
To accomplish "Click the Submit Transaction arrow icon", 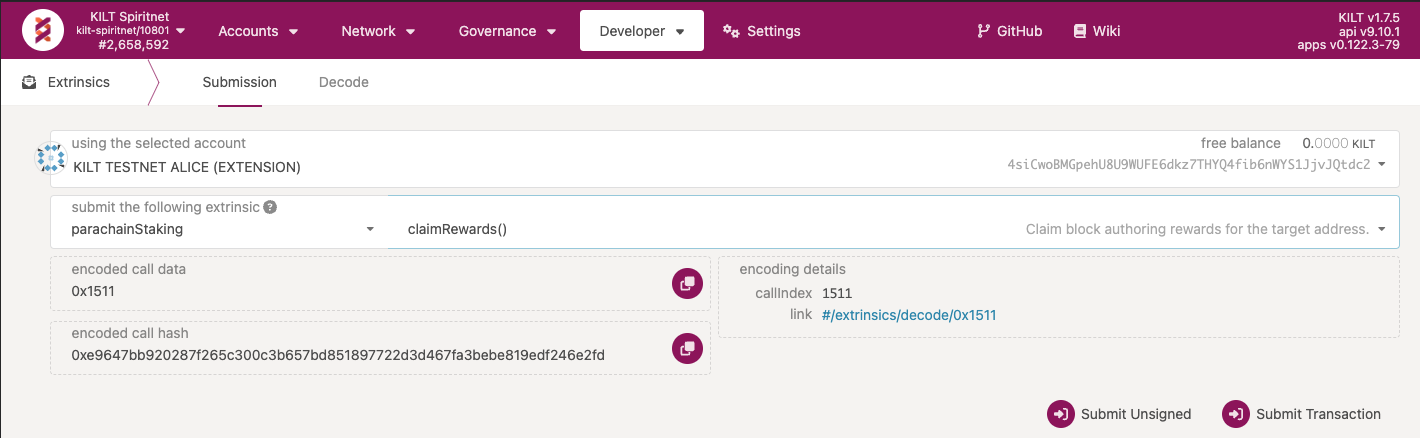I will click(1236, 414).
